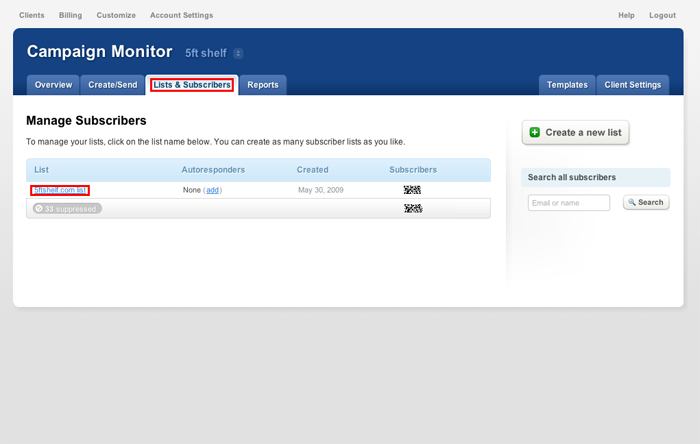
Task: Click the suppressed circle icon in the 33 badge
Action: coord(39,208)
